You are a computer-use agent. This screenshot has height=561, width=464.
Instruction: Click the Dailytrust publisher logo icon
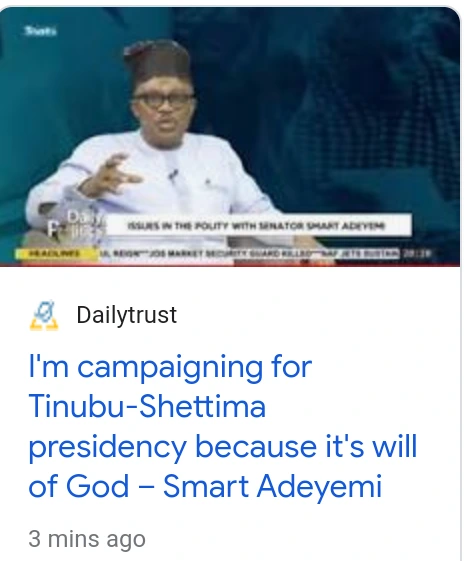coord(44,315)
